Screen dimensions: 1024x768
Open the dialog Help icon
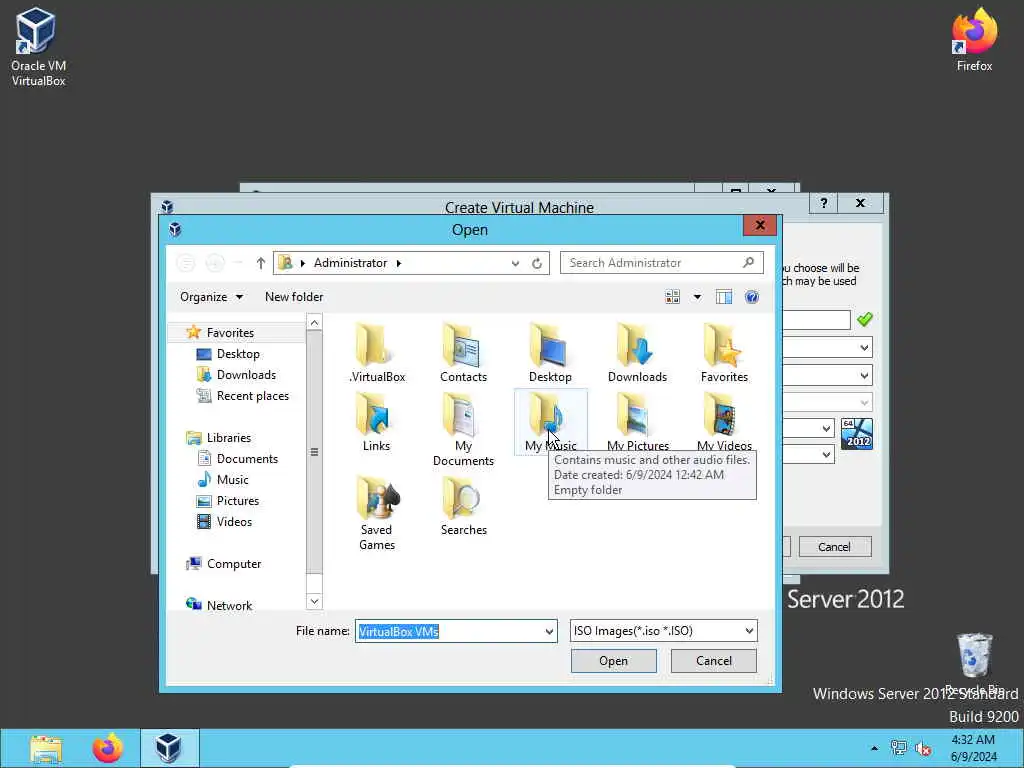[x=752, y=297]
